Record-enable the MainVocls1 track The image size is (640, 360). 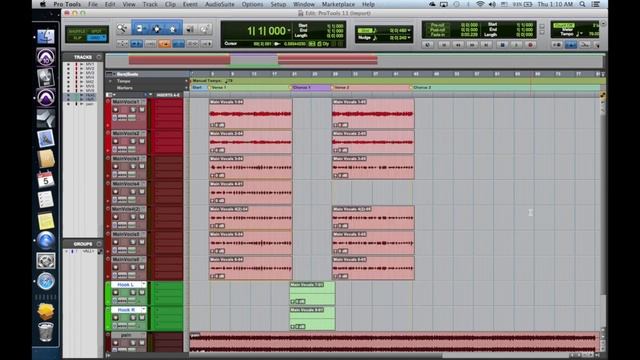click(x=116, y=110)
